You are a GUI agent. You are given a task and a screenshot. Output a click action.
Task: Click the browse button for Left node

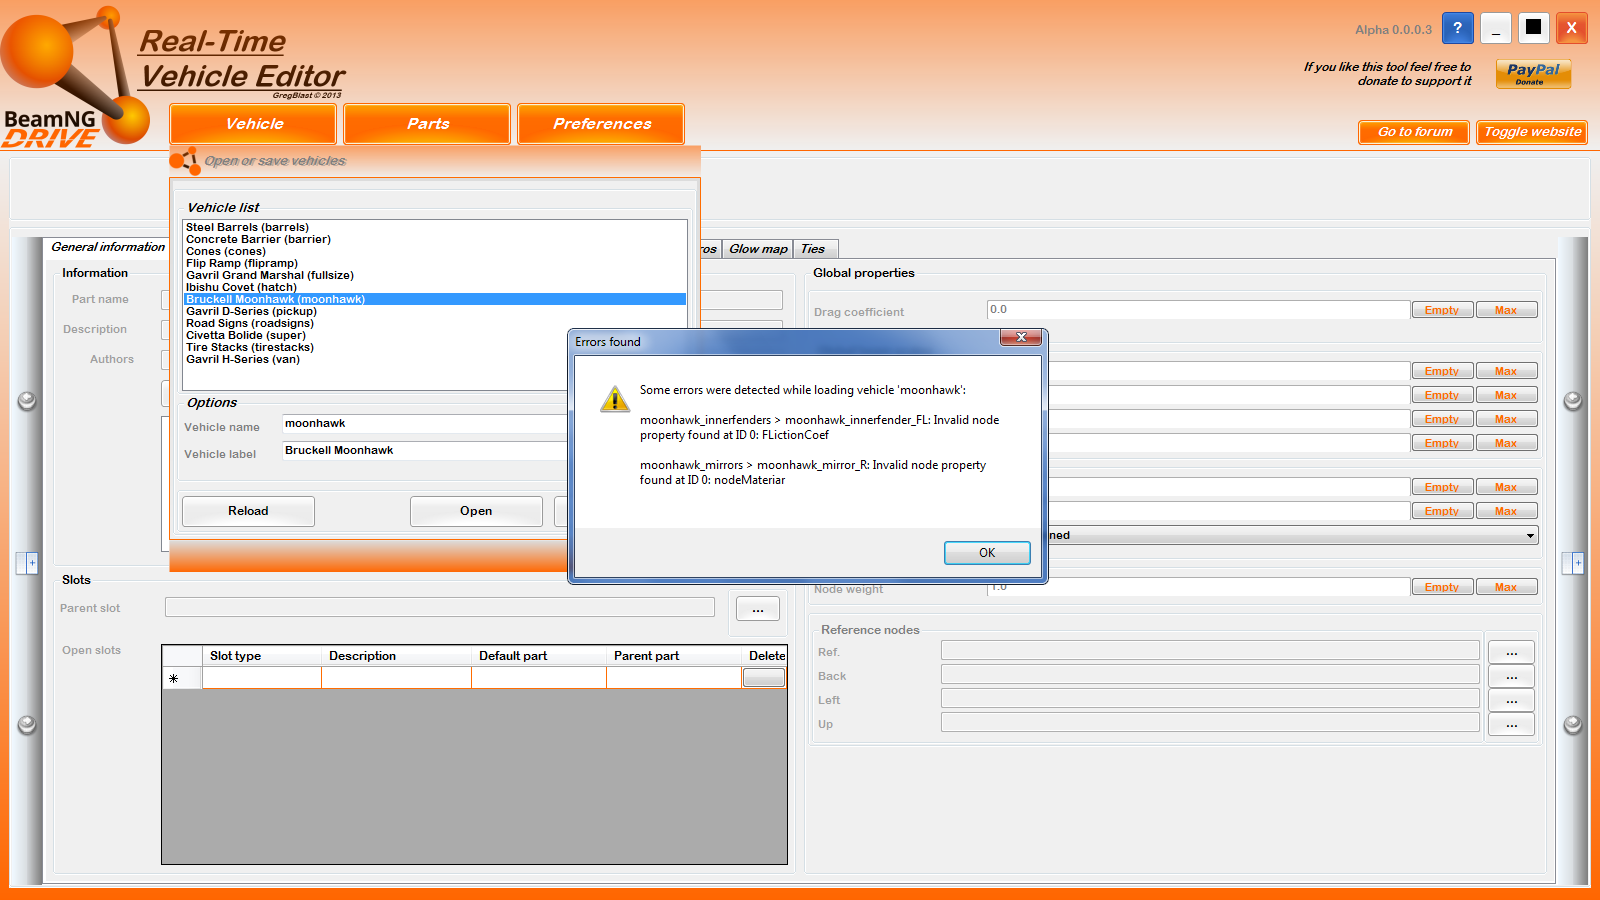point(1511,700)
